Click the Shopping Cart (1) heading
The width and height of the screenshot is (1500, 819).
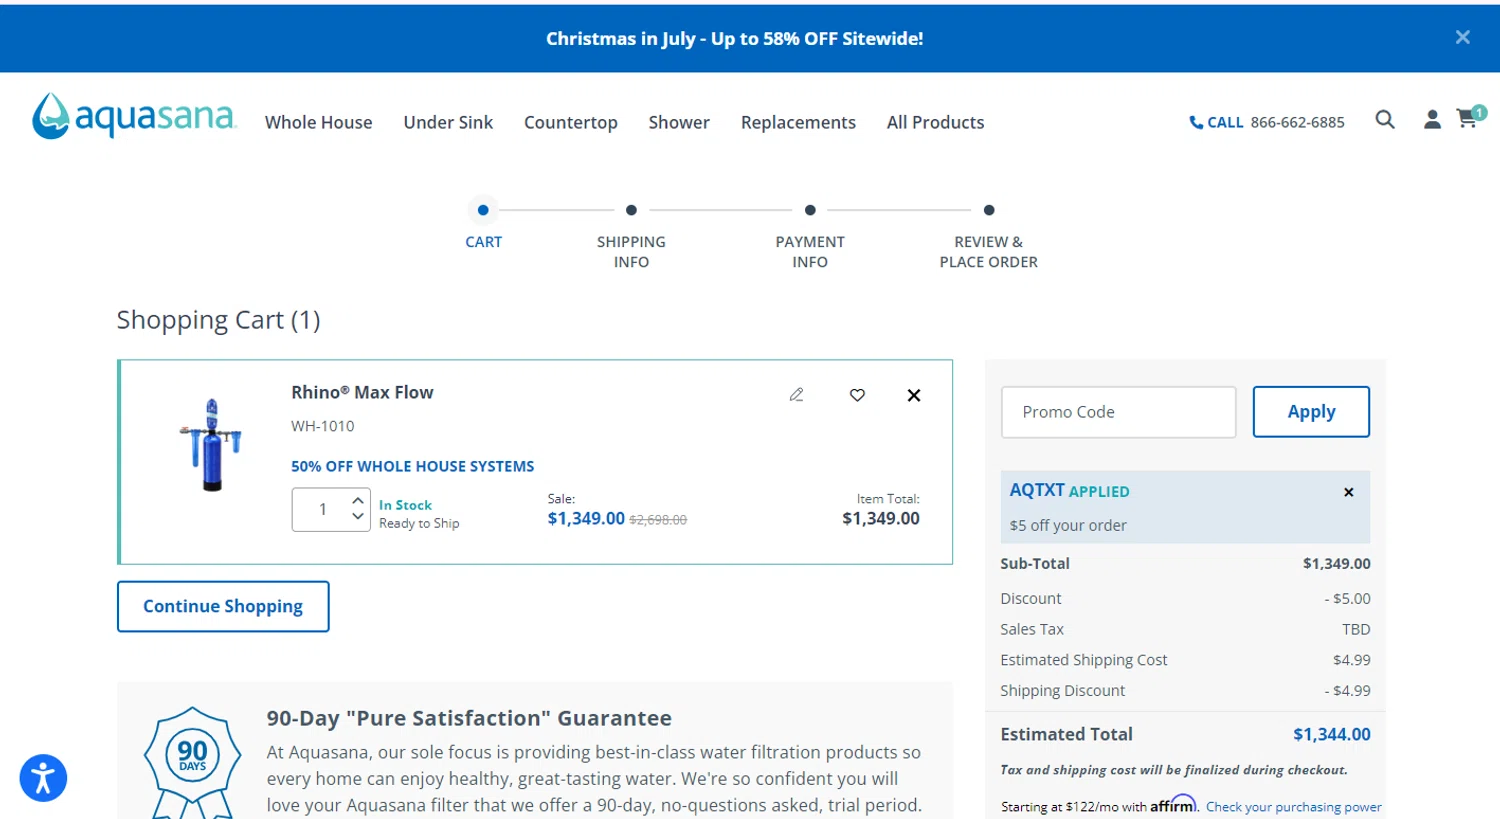218,320
